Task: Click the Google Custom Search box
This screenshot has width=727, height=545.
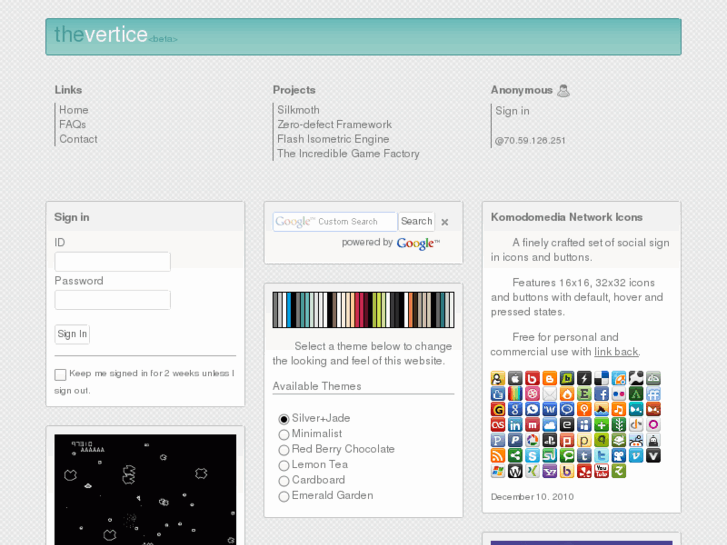Action: (335, 222)
